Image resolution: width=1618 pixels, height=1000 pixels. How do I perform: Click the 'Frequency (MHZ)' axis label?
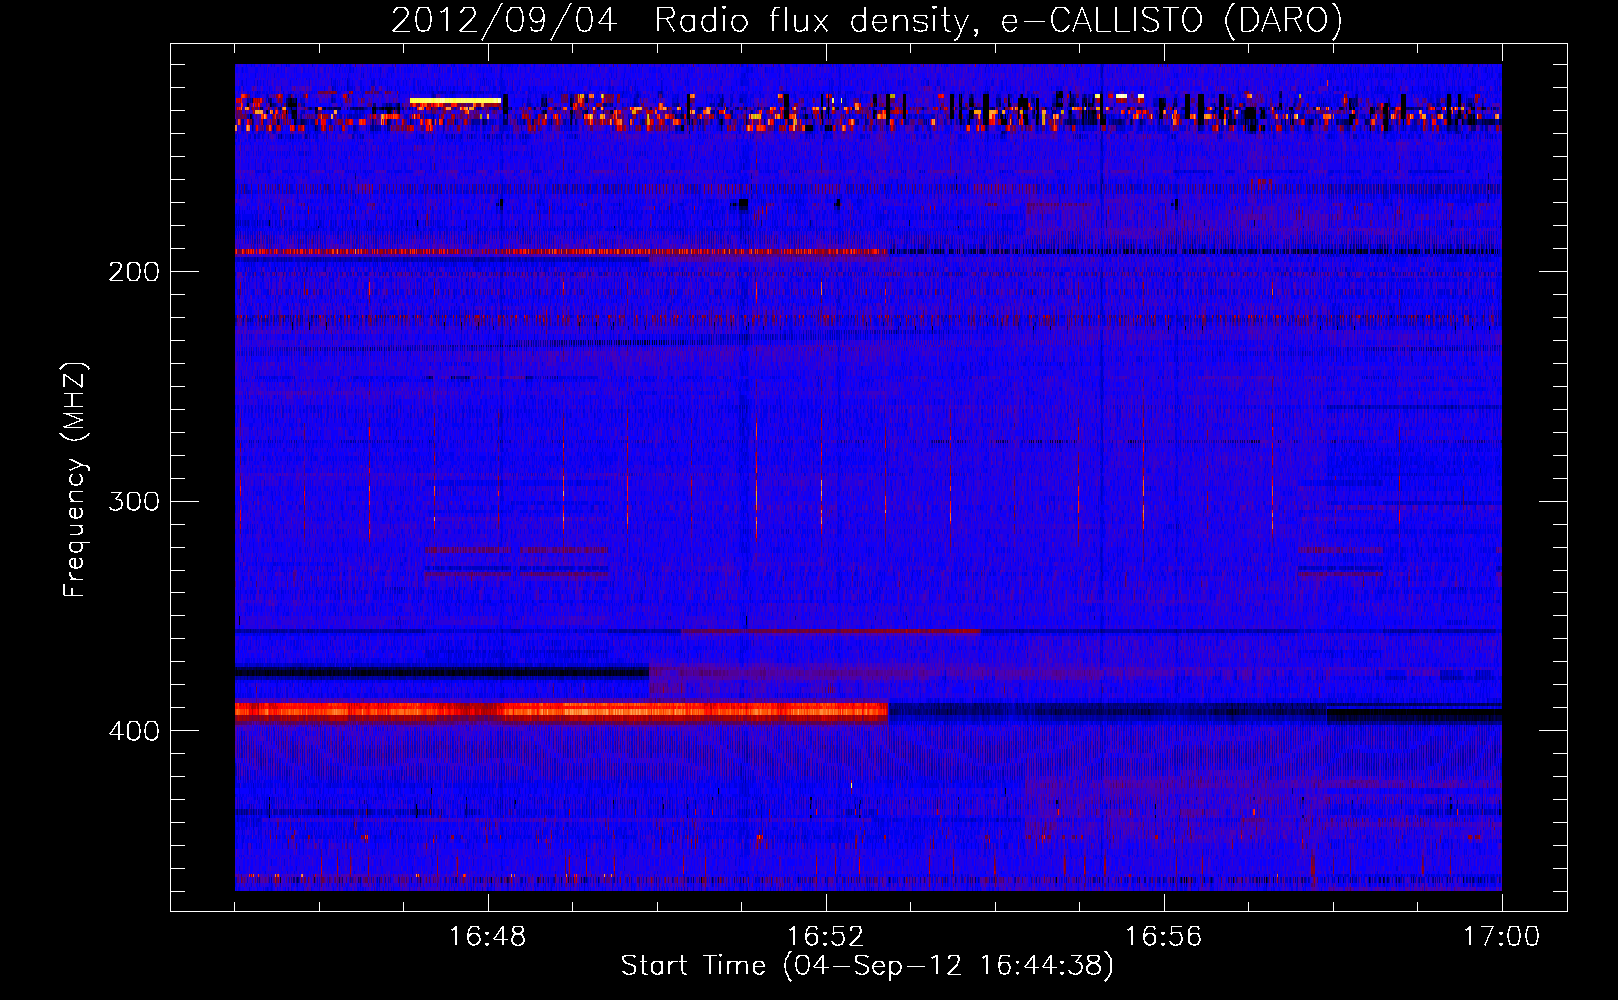(x=75, y=480)
